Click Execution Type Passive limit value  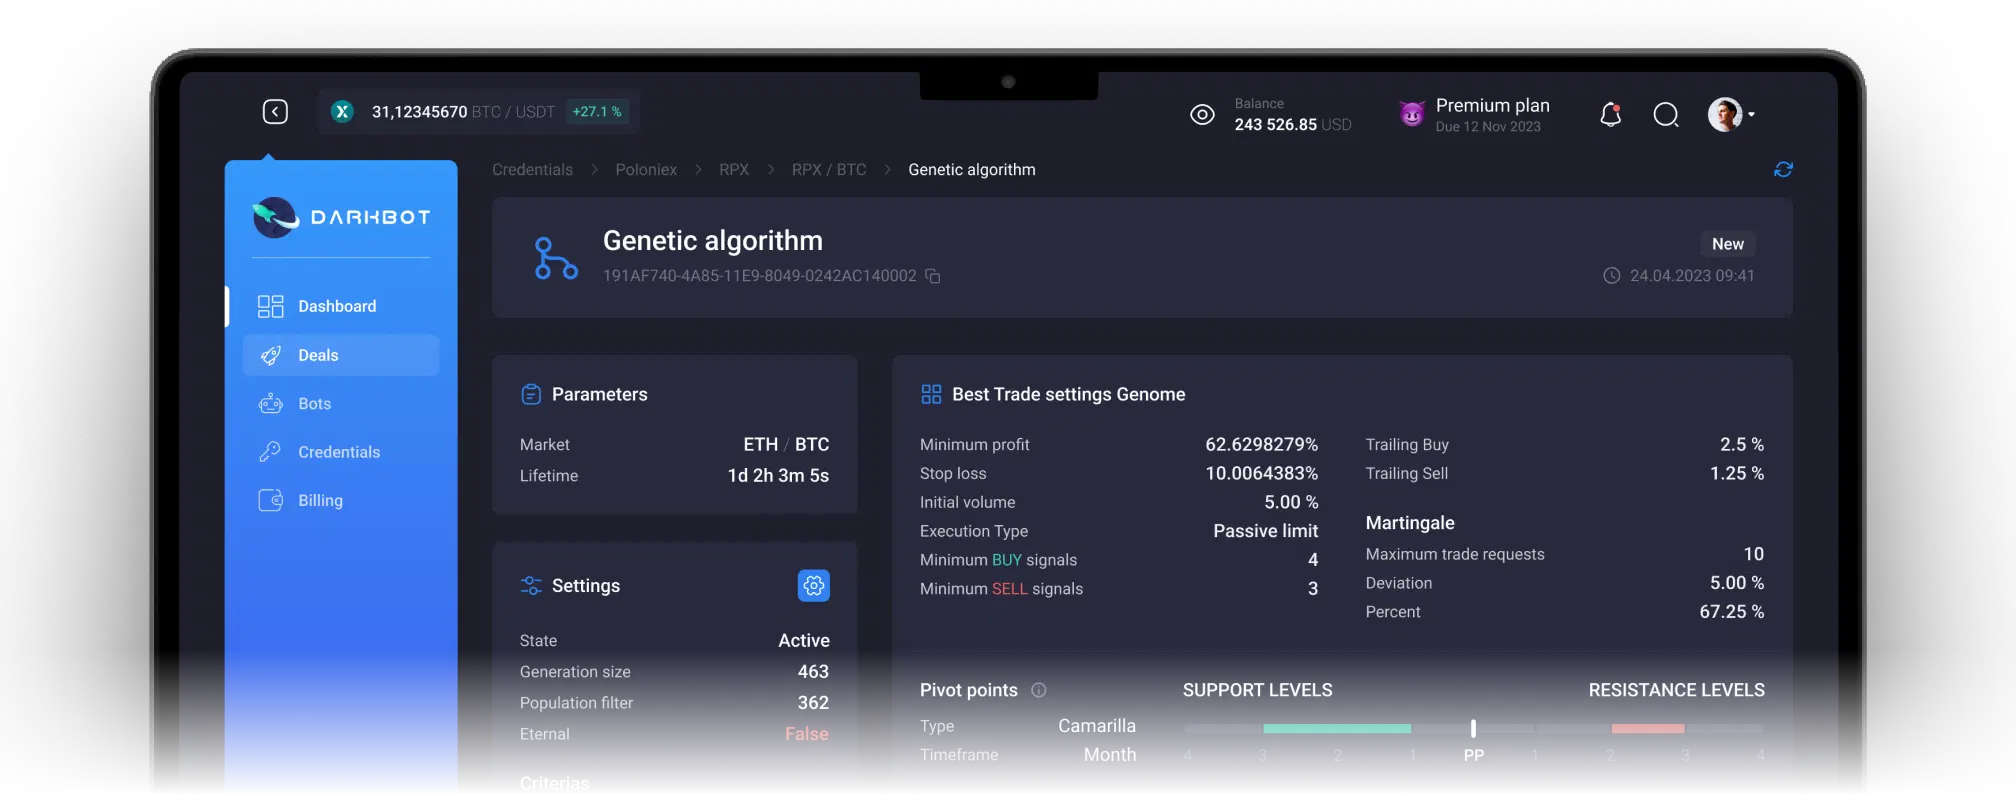coord(1265,531)
